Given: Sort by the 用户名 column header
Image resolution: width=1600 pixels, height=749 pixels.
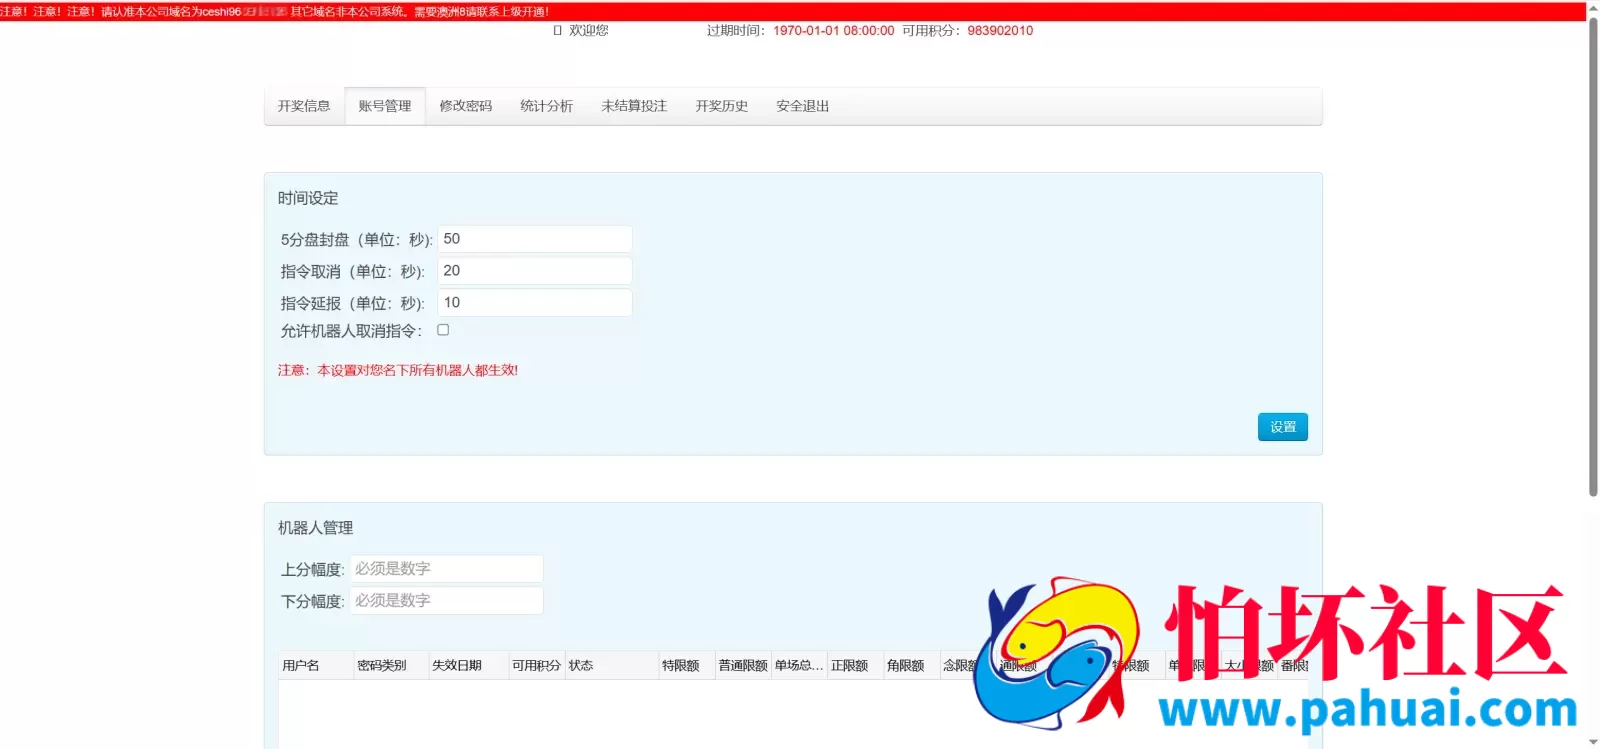Looking at the screenshot, I should (x=316, y=666).
